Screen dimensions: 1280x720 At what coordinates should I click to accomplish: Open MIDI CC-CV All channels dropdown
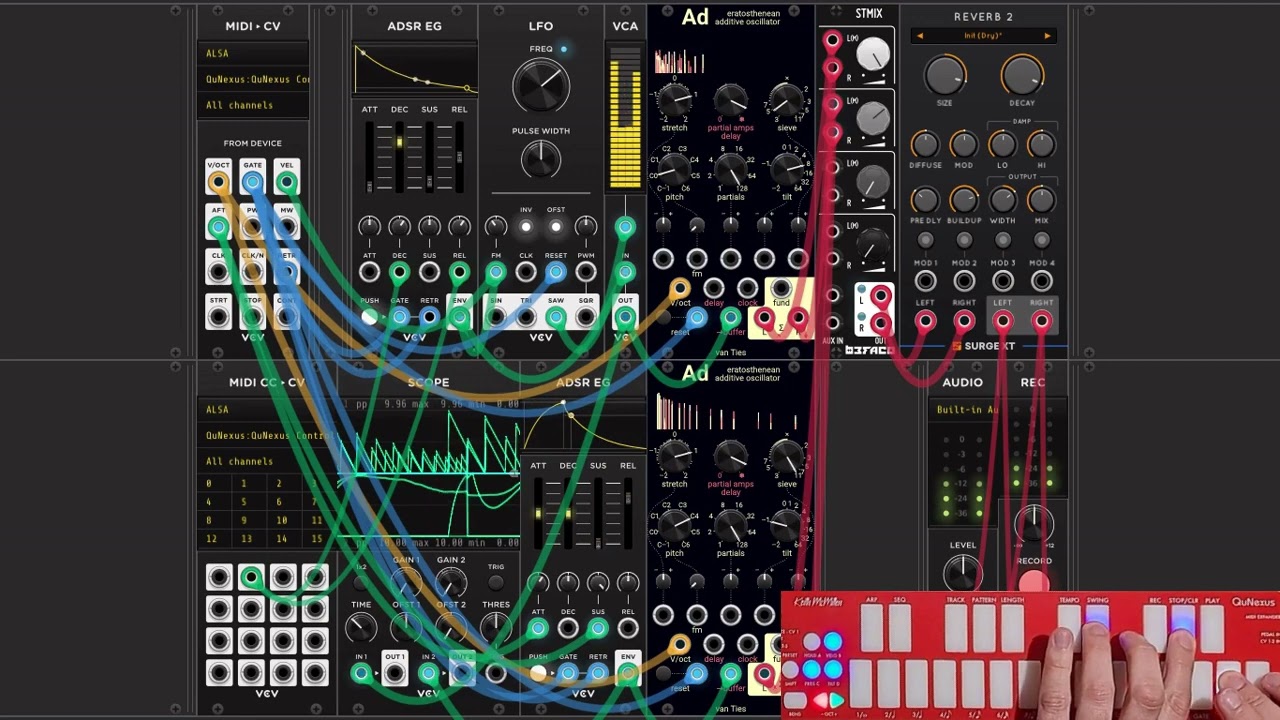tap(266, 461)
